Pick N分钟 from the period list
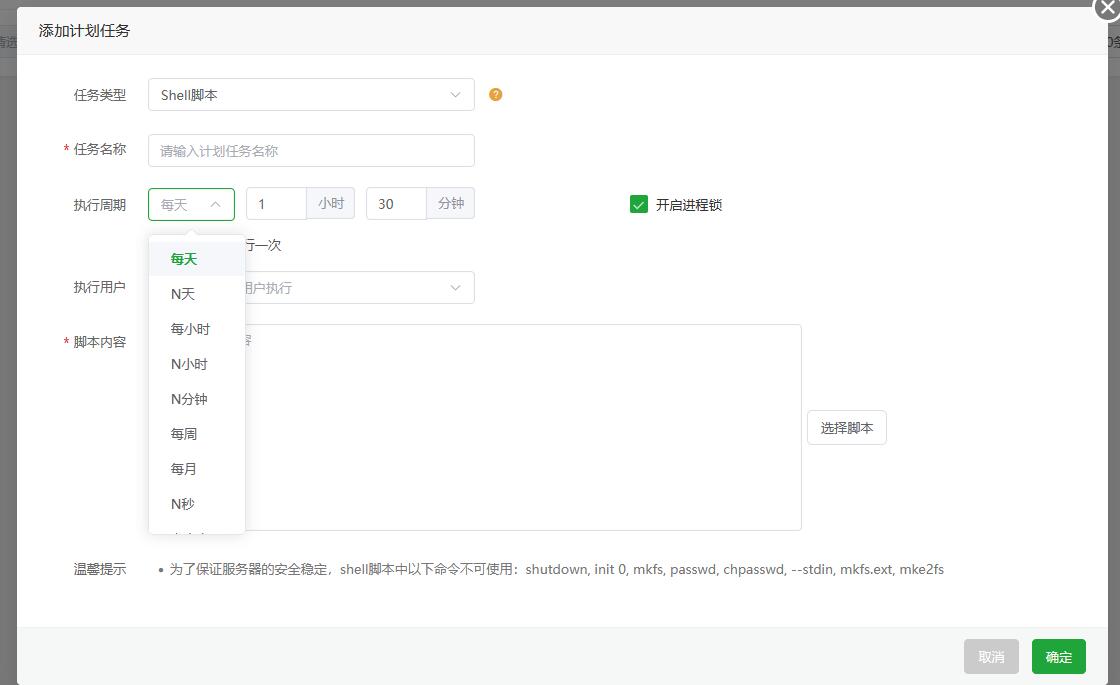This screenshot has width=1120, height=685. [197, 399]
